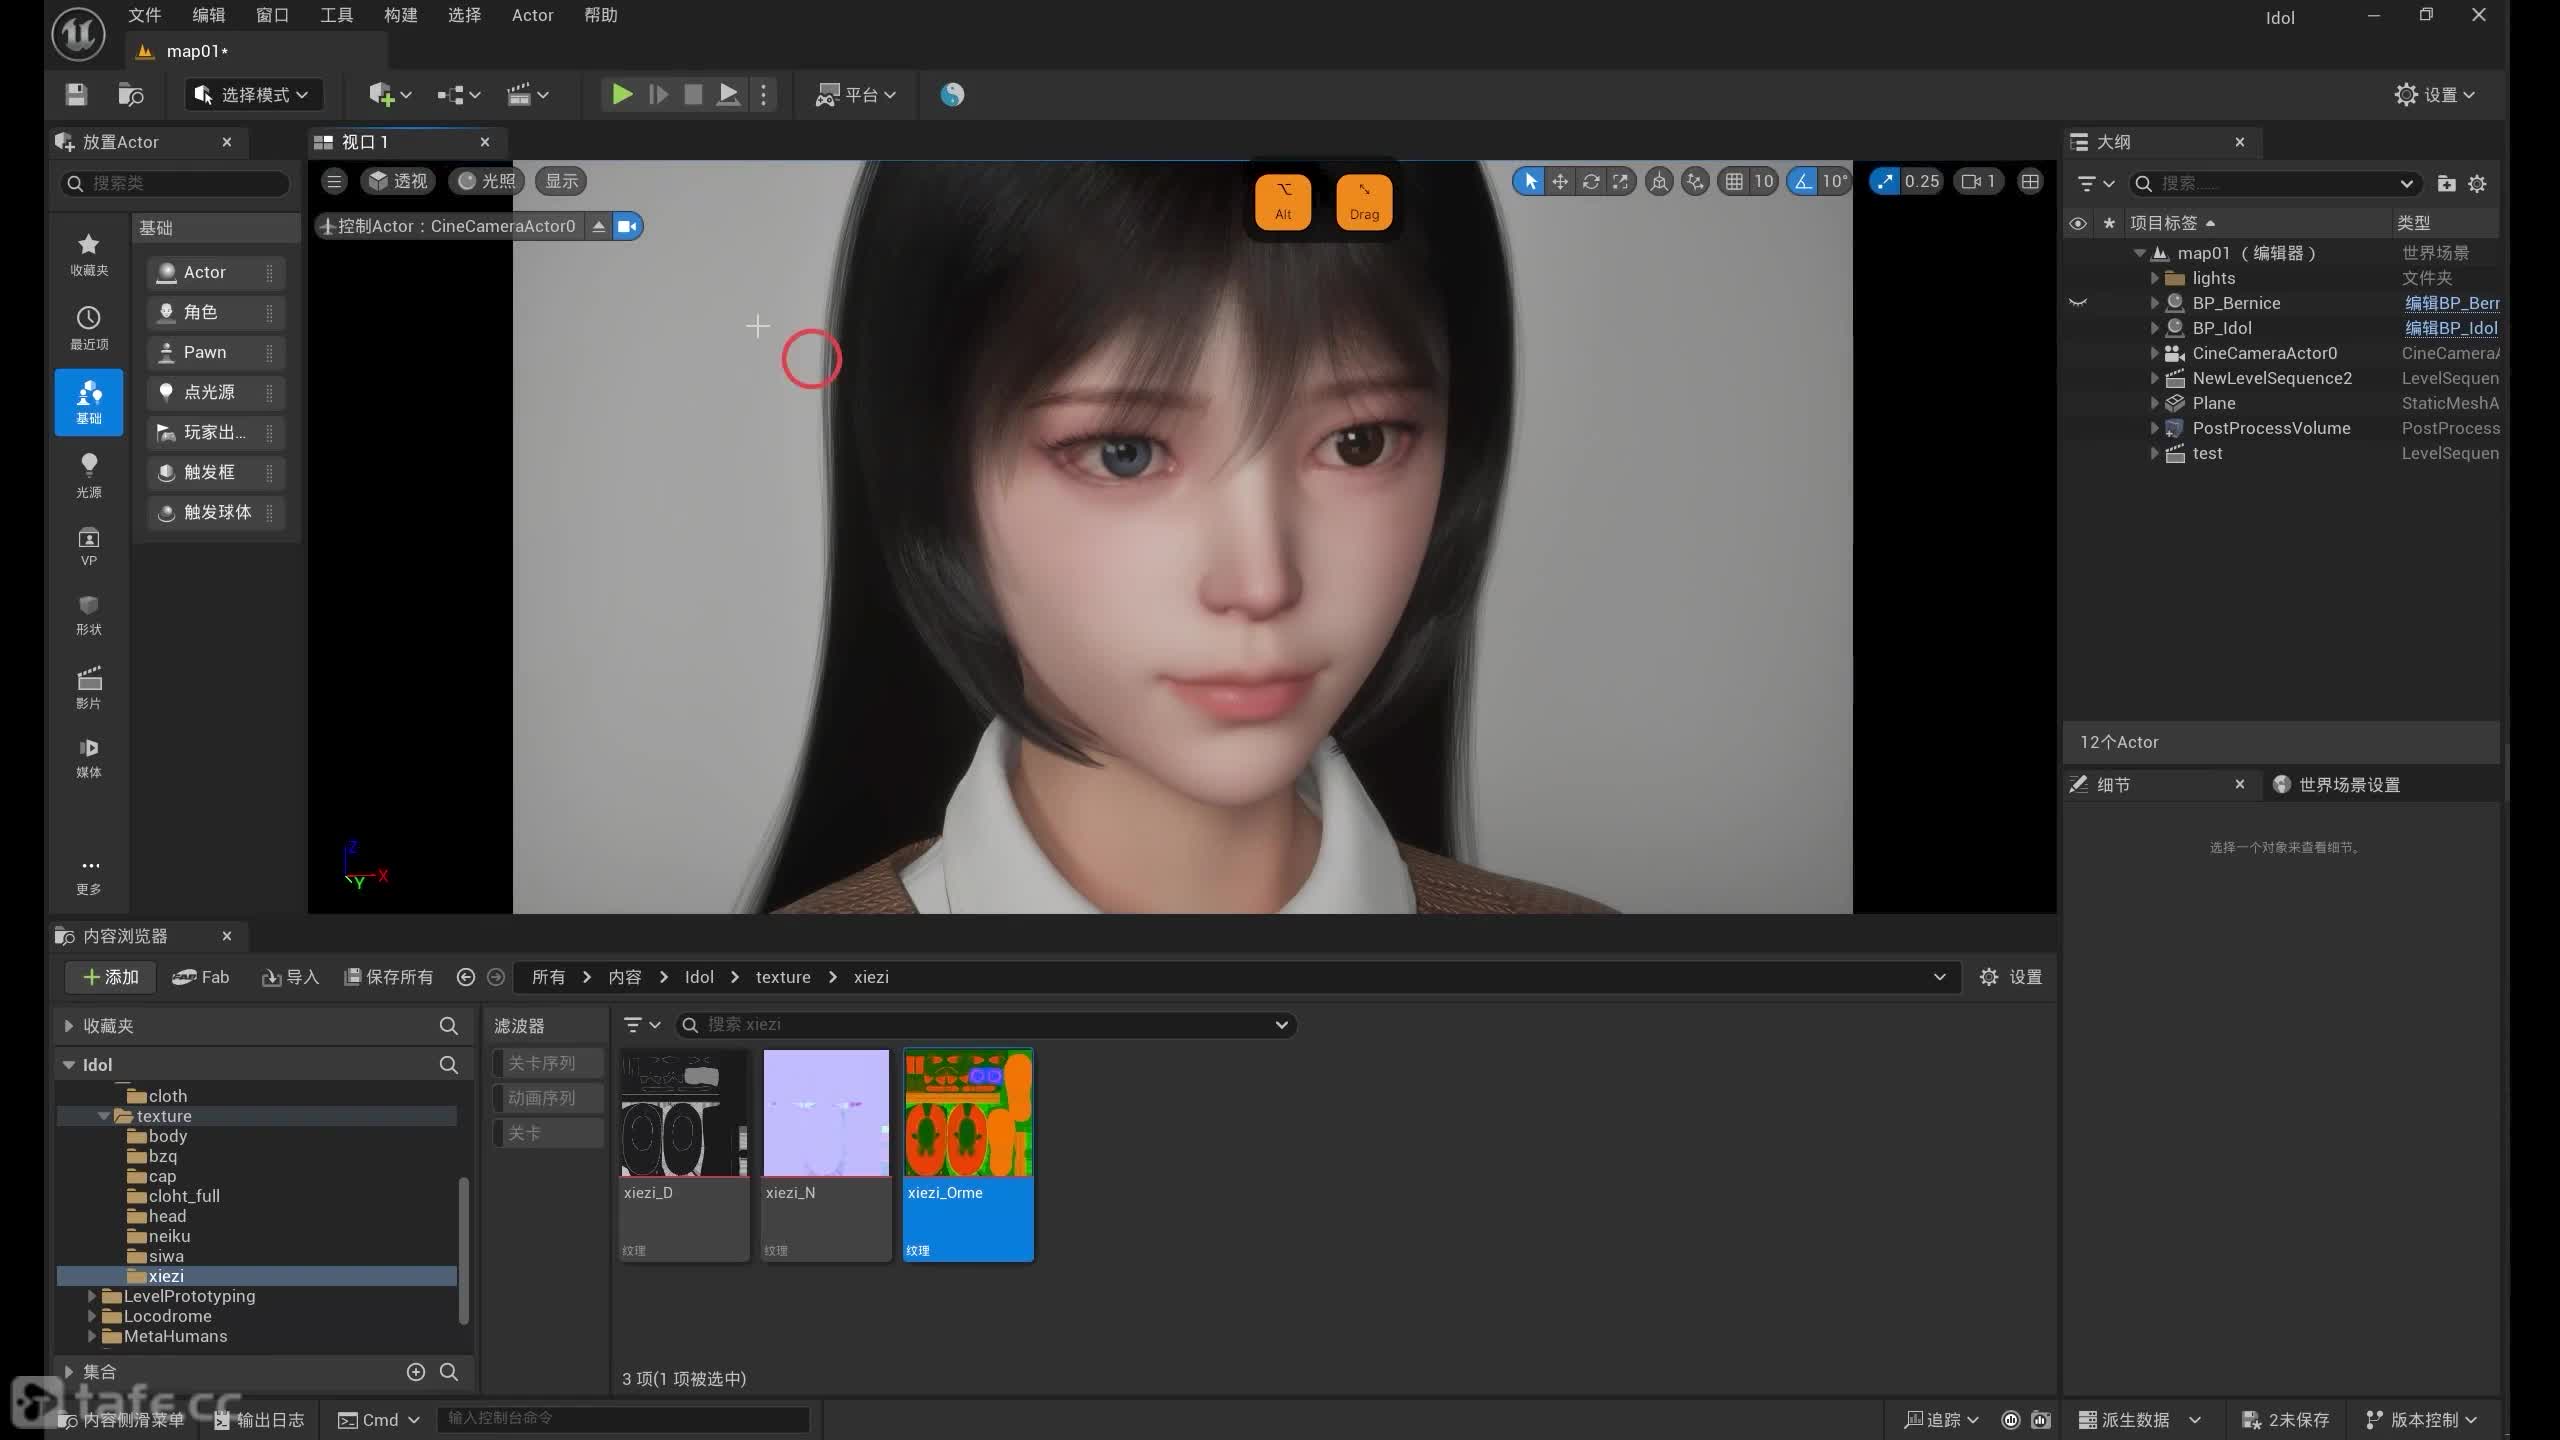Open the 显示 show flags button

point(561,181)
